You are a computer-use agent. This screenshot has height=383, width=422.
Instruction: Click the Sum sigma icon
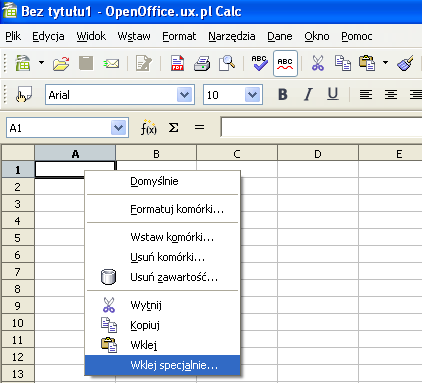pos(173,127)
